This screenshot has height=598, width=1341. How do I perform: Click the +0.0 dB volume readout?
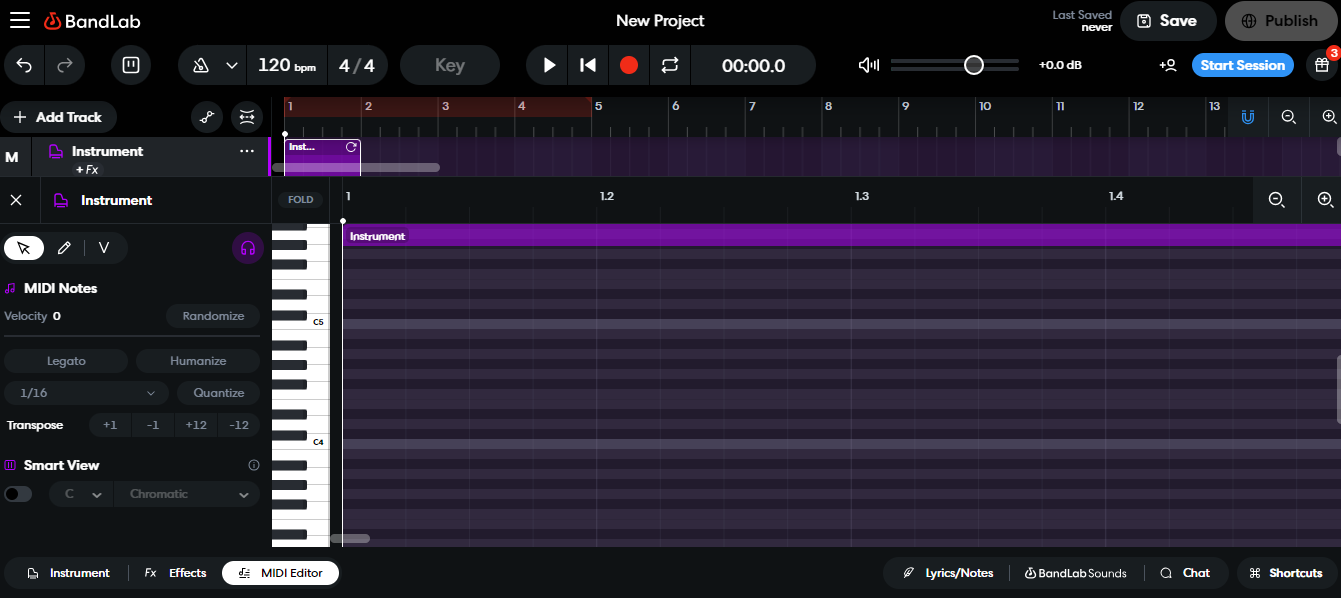(1060, 65)
